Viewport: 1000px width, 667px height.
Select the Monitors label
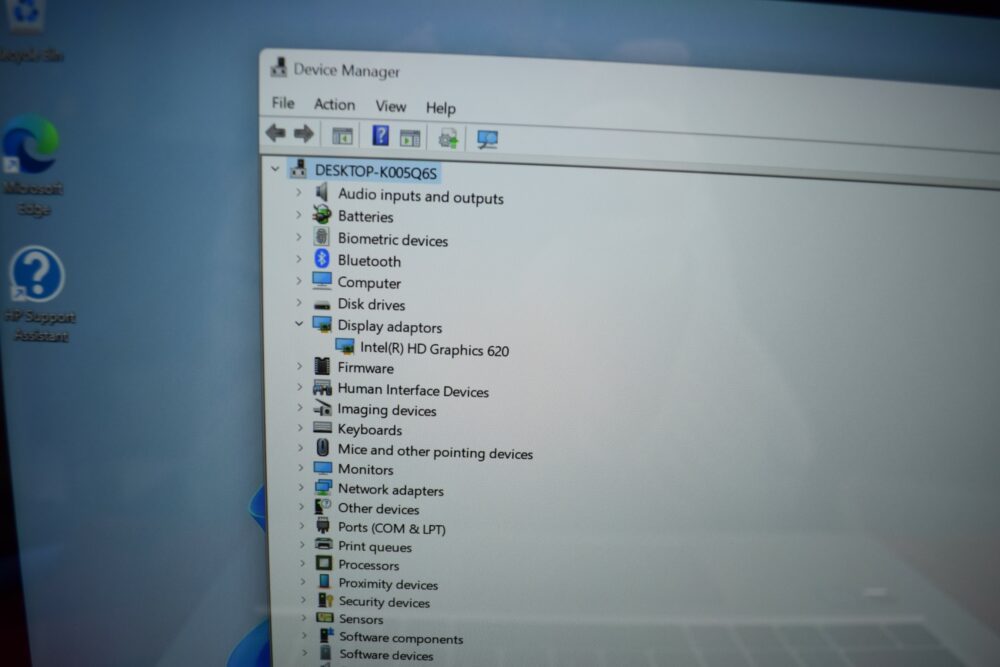click(x=365, y=469)
